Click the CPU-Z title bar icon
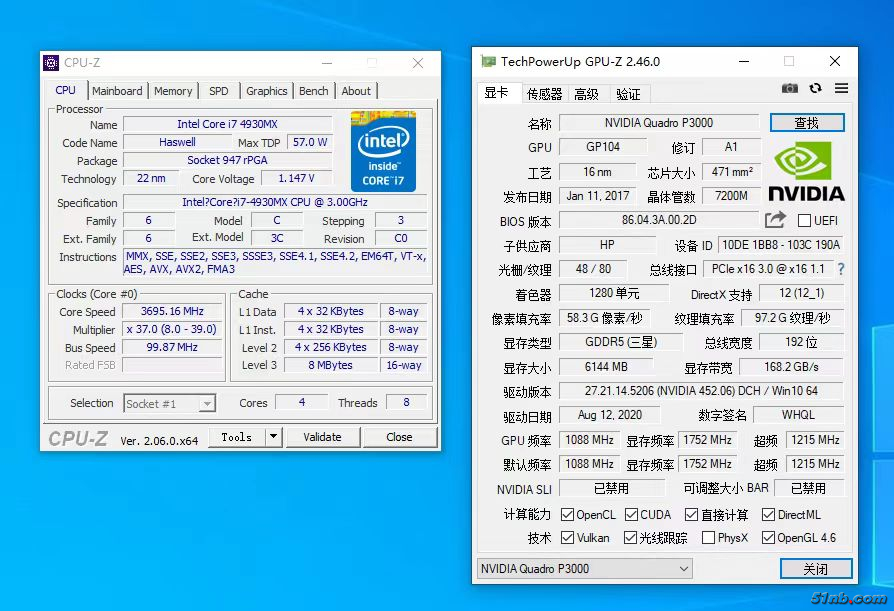The height and width of the screenshot is (611, 894). [51, 63]
